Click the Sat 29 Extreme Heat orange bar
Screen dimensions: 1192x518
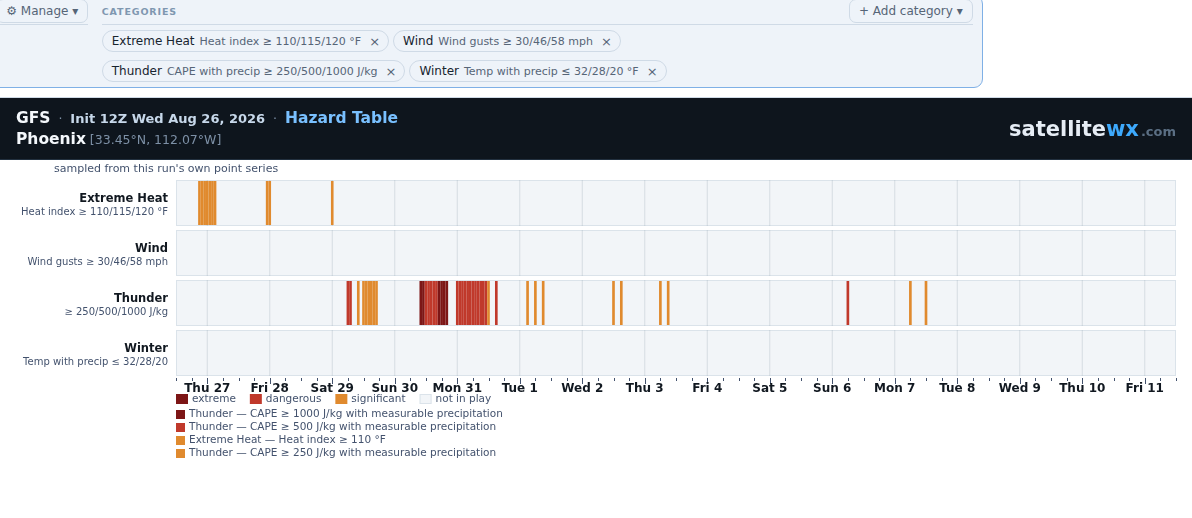point(332,203)
